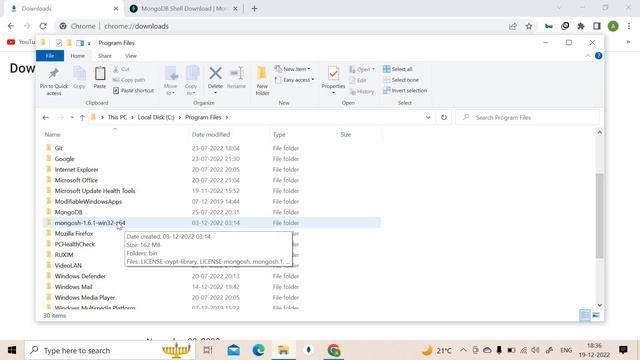640x360 pixels.
Task: Switch to the View ribbon tab
Action: point(131,56)
